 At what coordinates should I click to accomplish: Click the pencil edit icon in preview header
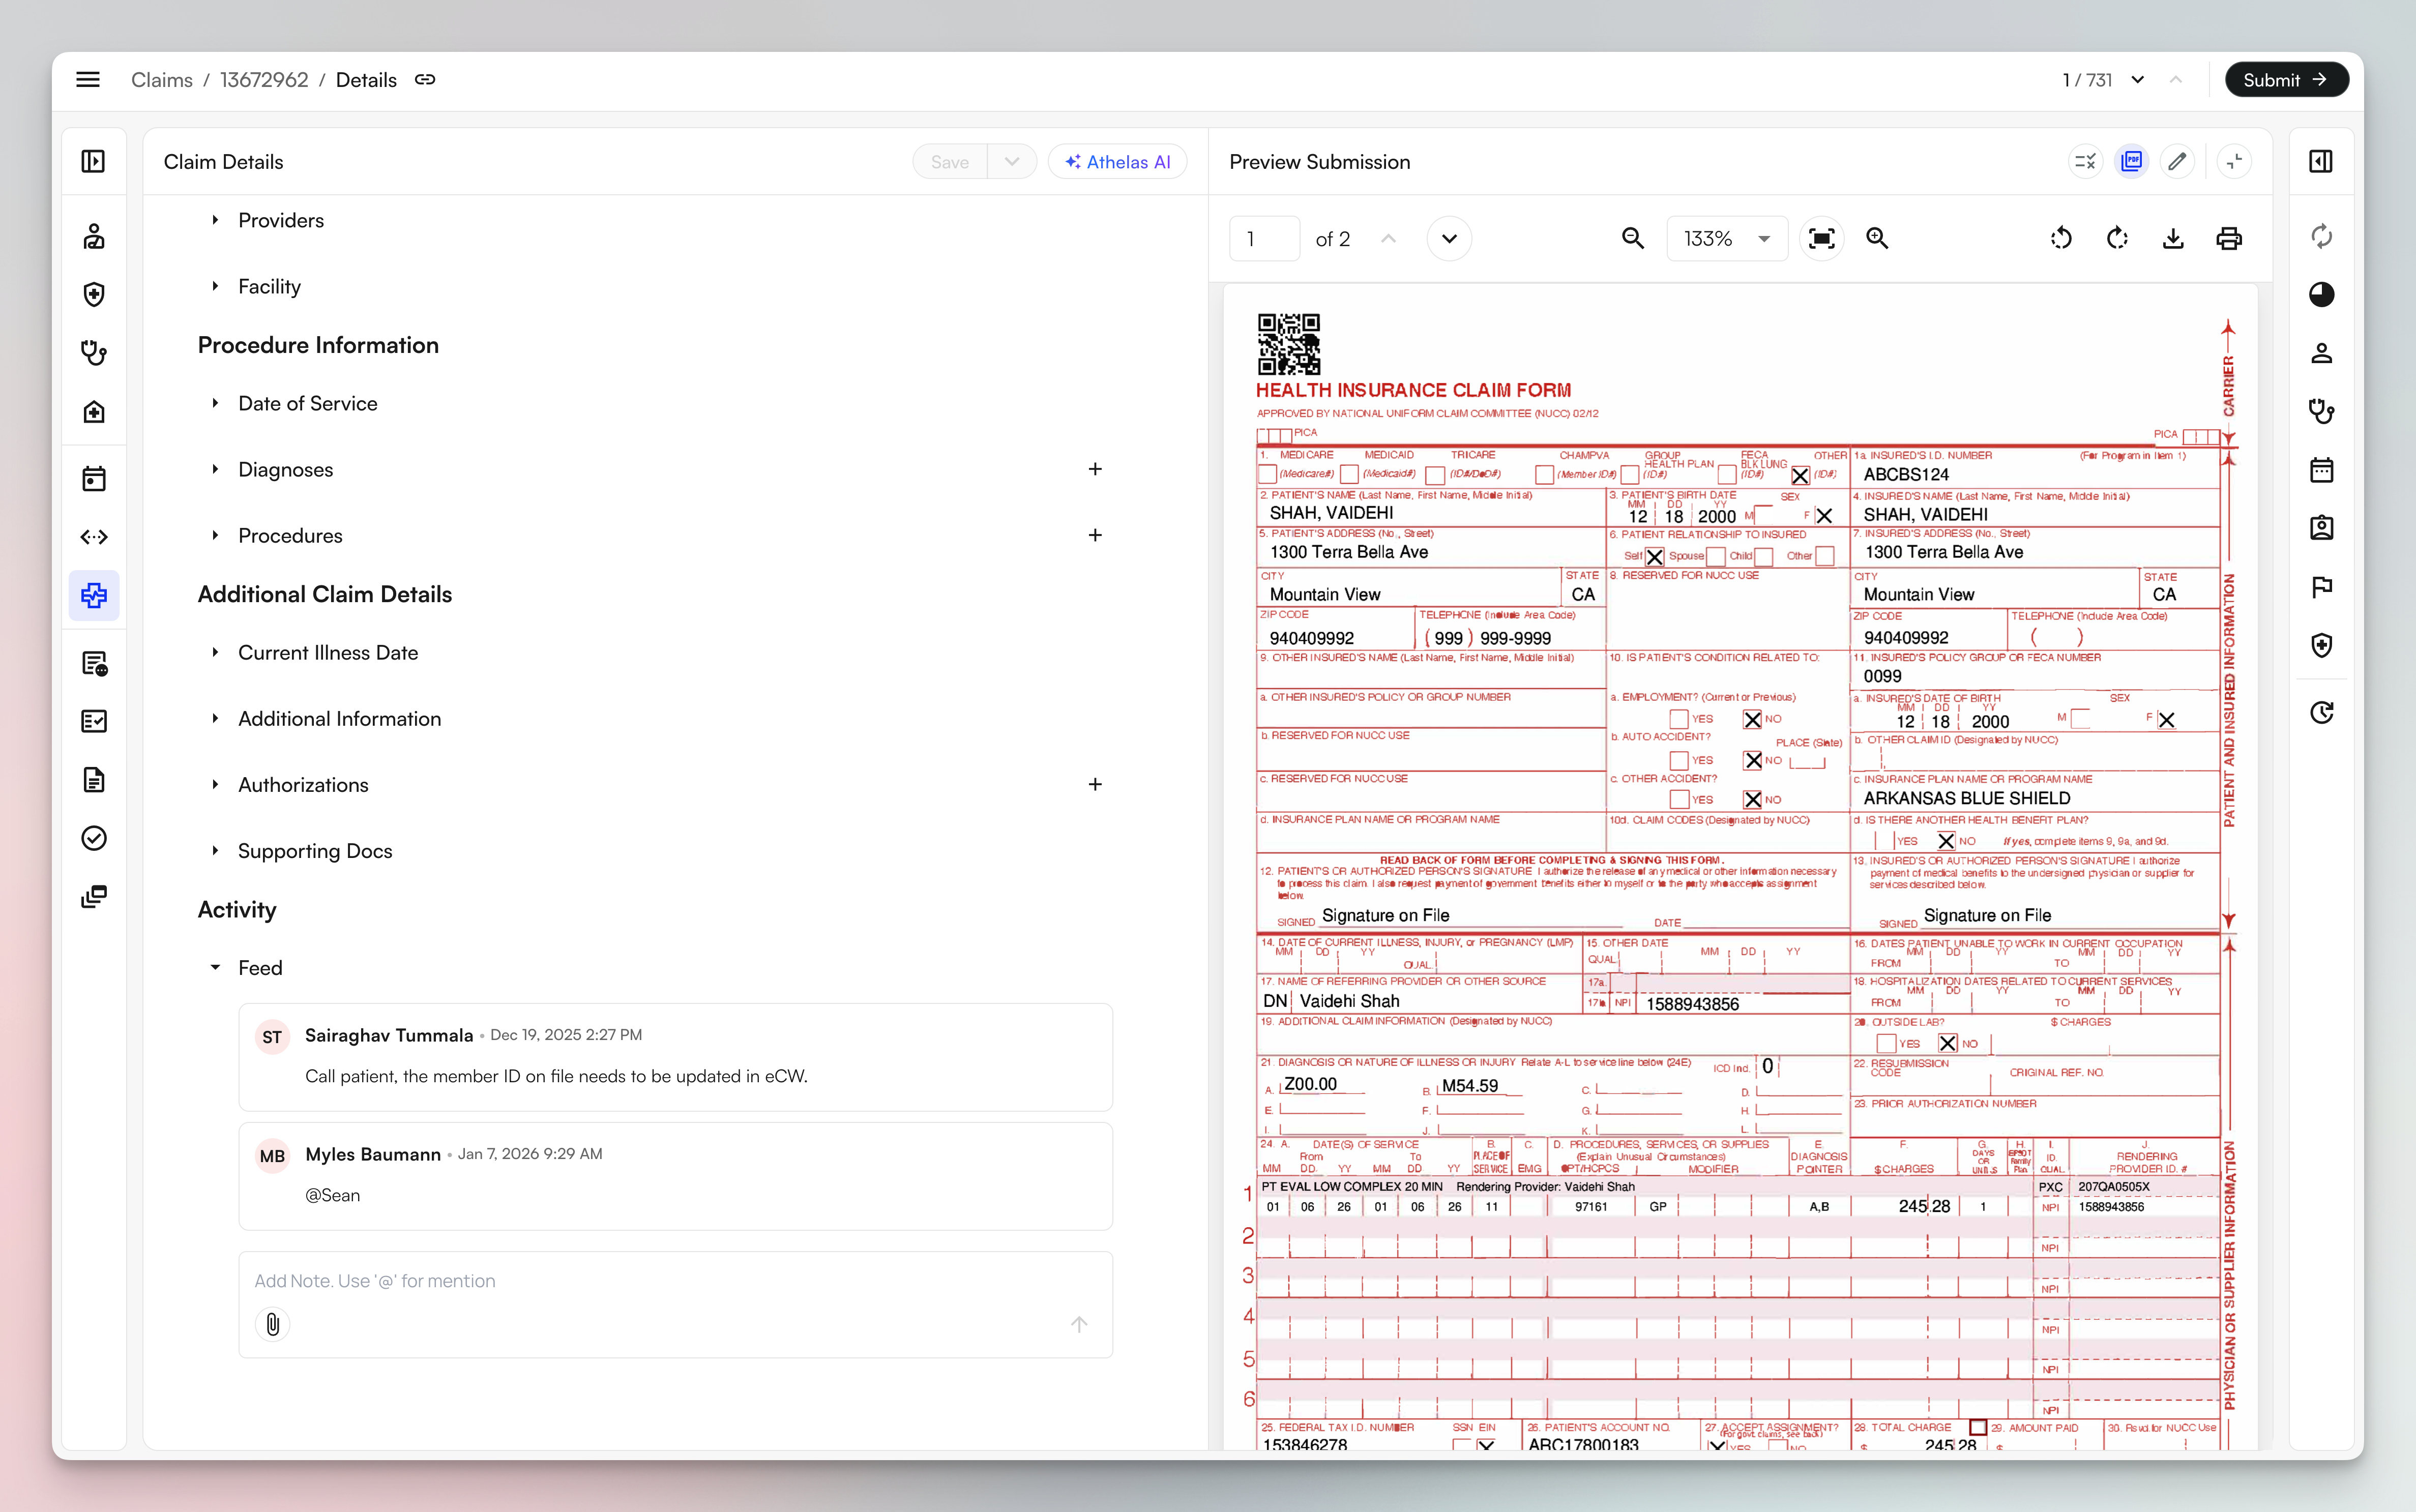2177,161
